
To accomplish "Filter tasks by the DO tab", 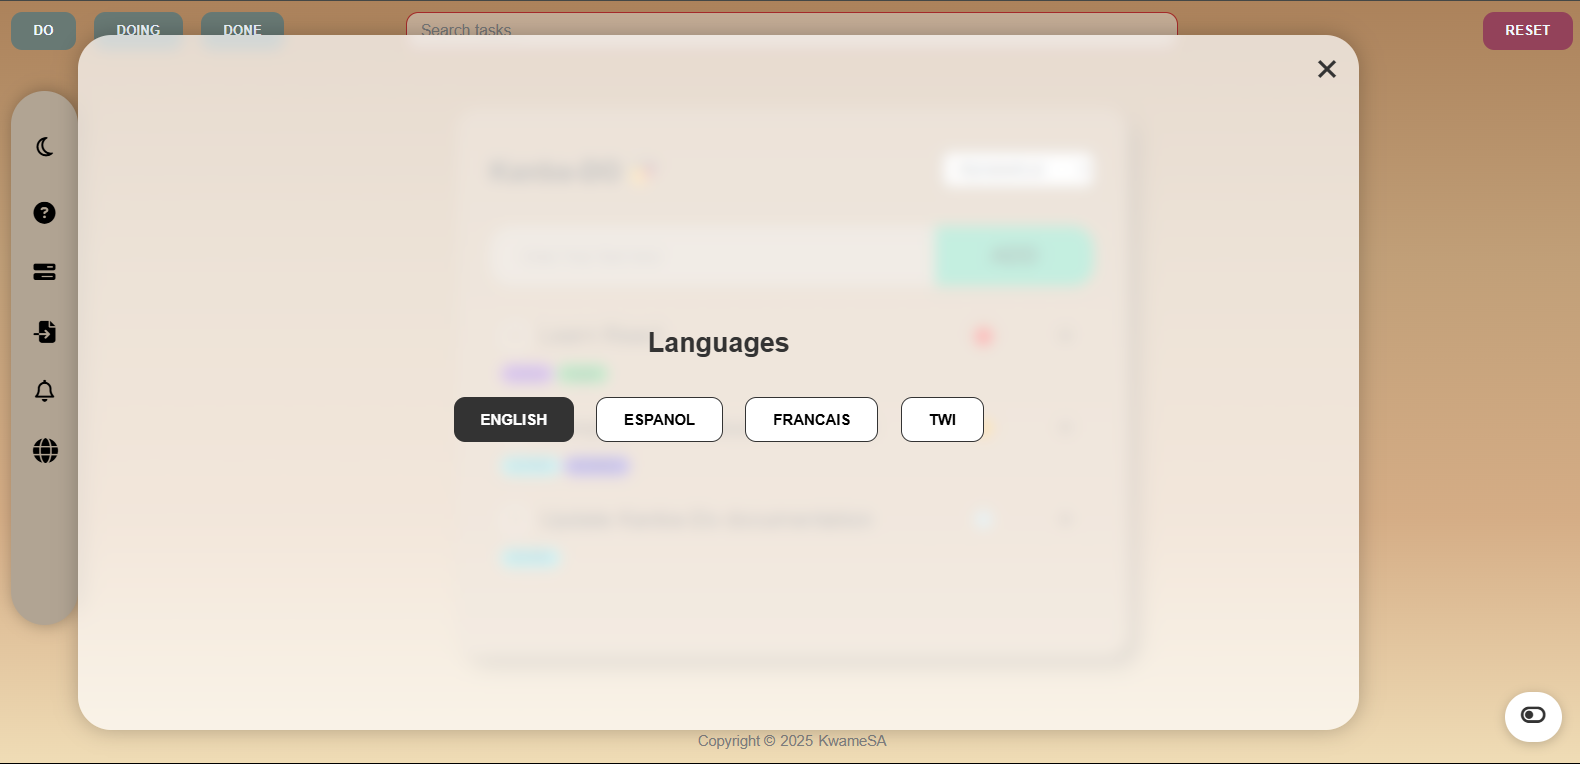I will click(x=43, y=30).
